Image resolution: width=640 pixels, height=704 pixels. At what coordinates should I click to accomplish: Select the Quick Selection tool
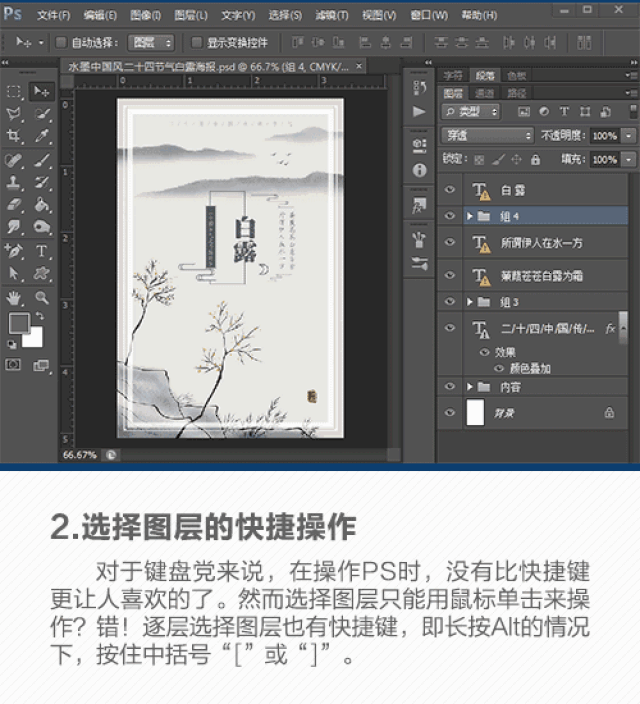click(x=41, y=114)
